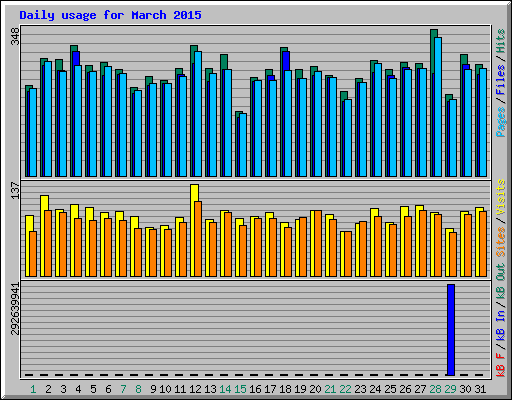Click the short pages bar on day 15
Image resolution: width=512 pixels, height=400 pixels.
(243, 145)
